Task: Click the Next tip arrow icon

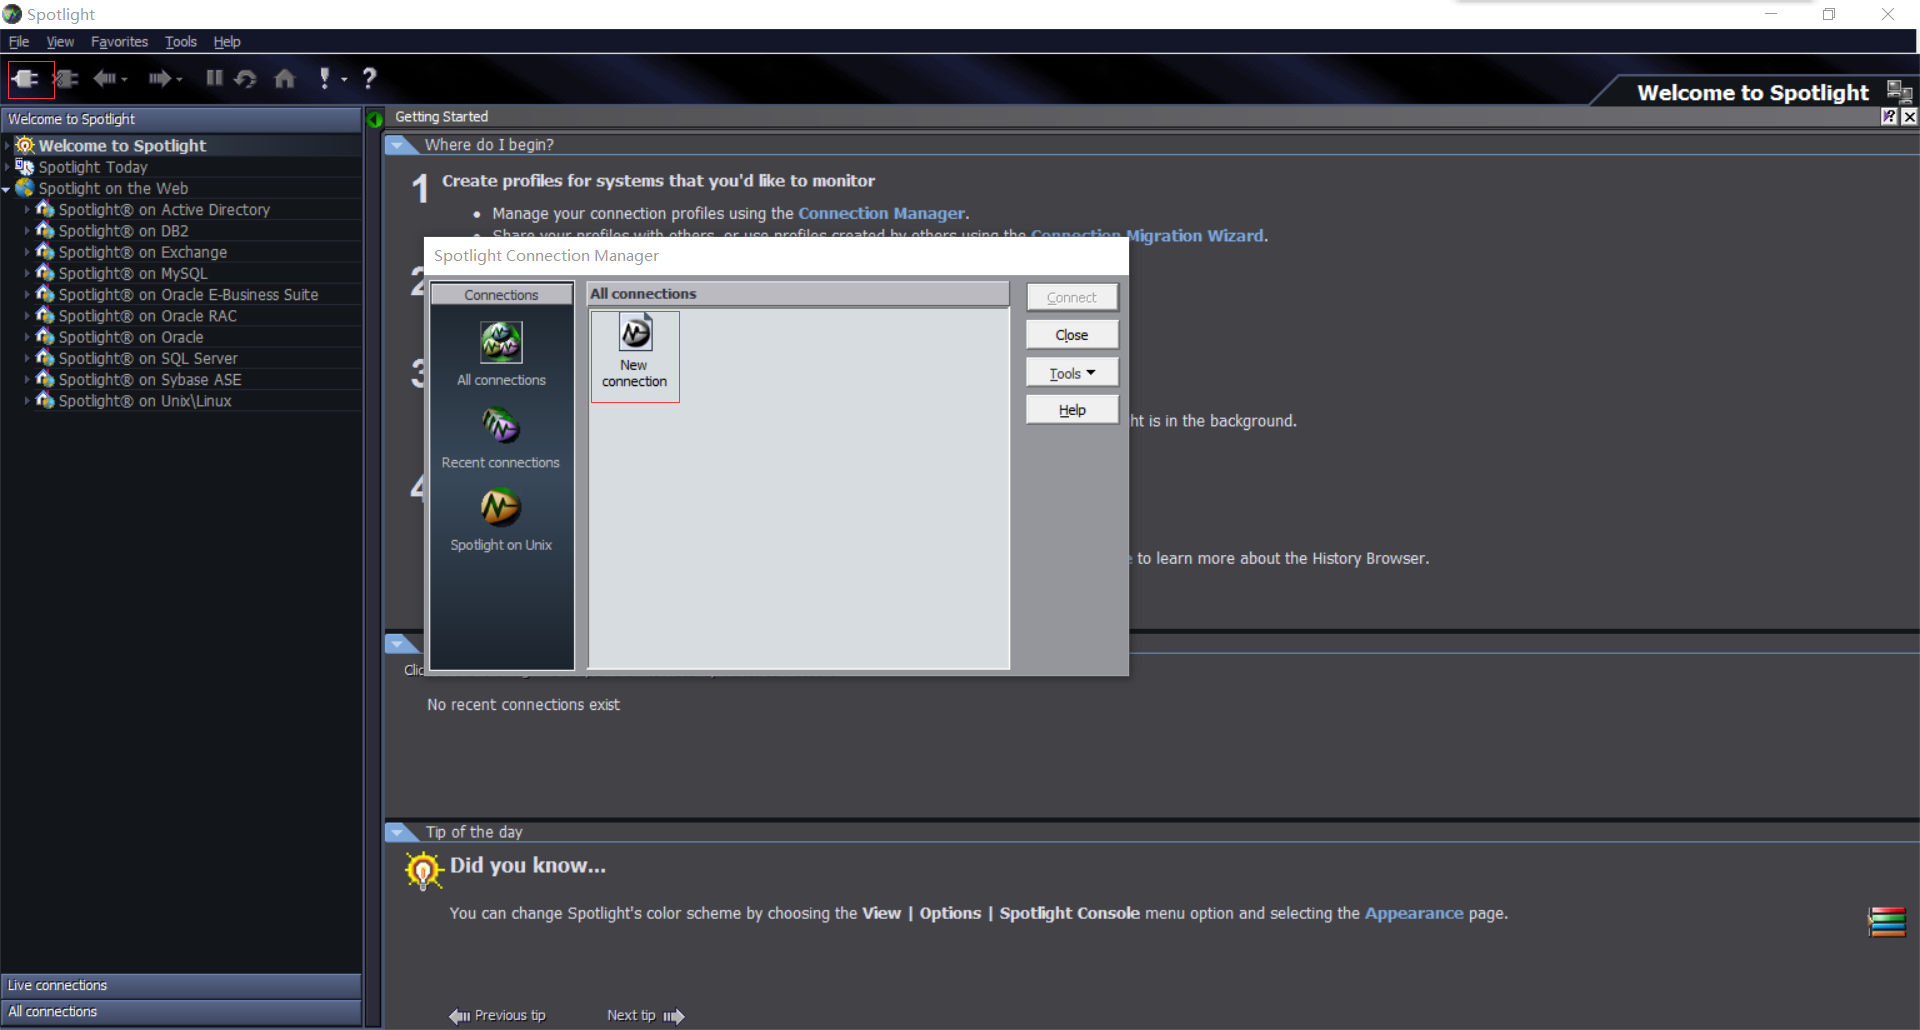Action: point(674,1016)
